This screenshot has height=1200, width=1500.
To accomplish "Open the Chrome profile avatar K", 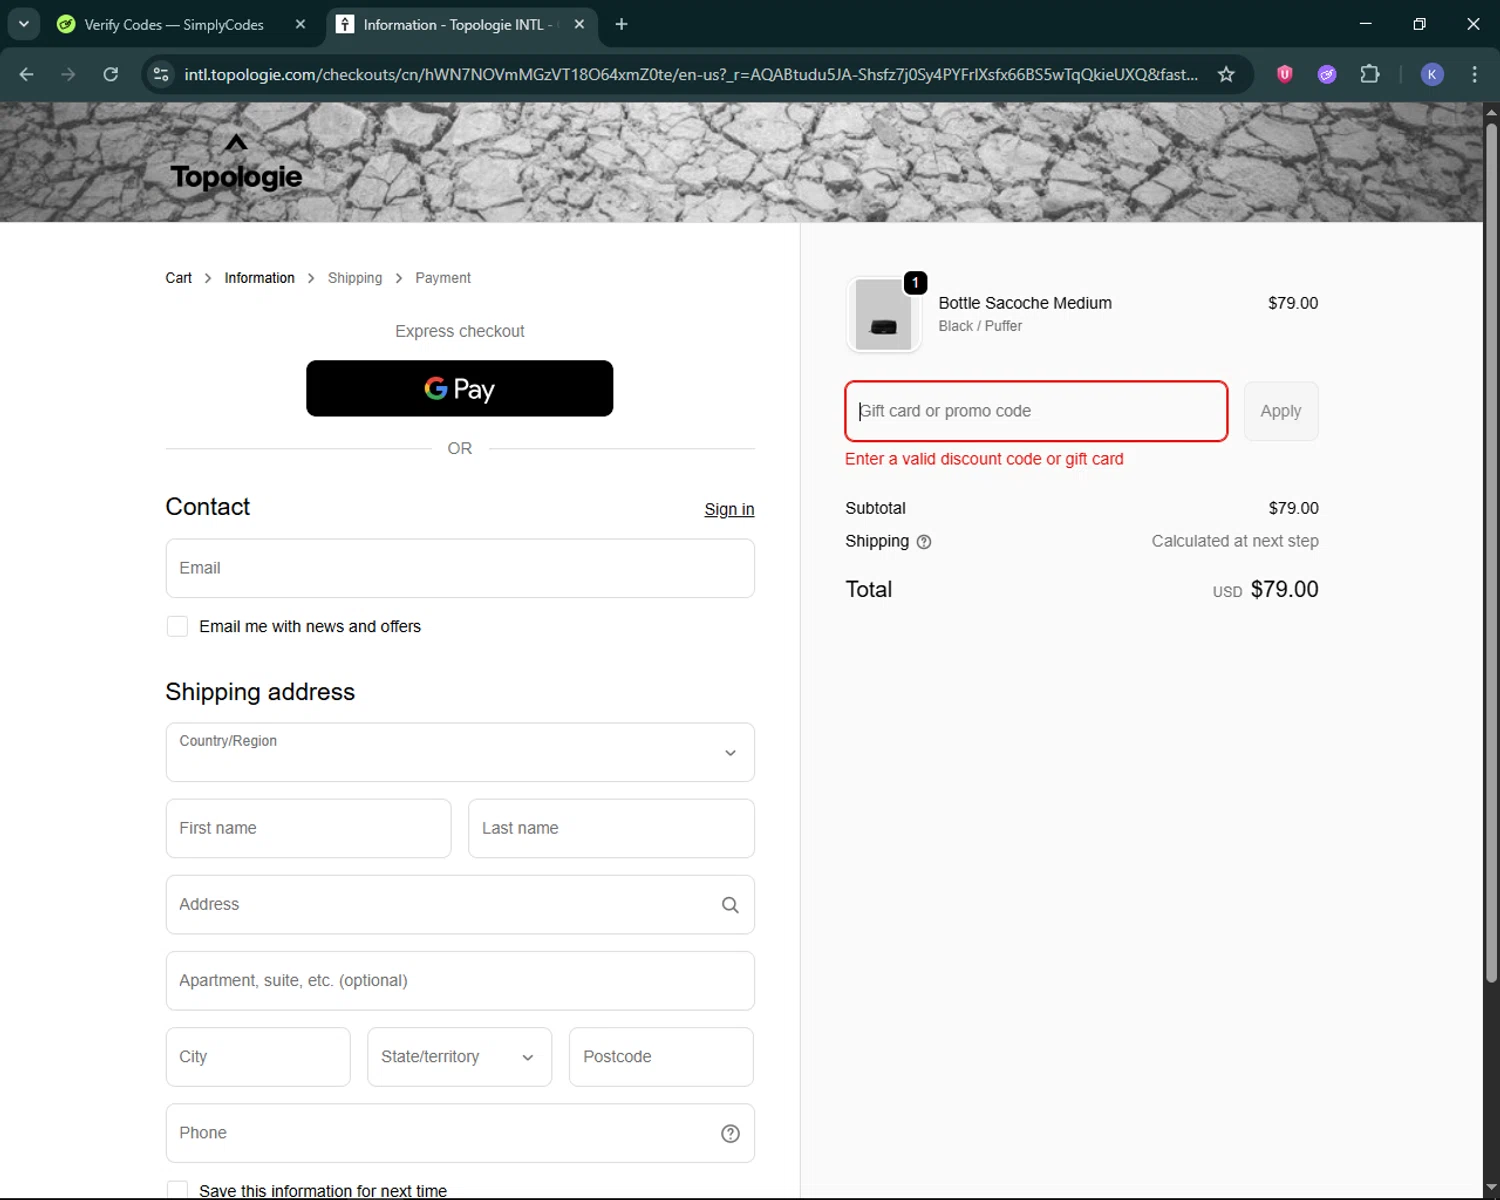I will pyautogui.click(x=1432, y=74).
